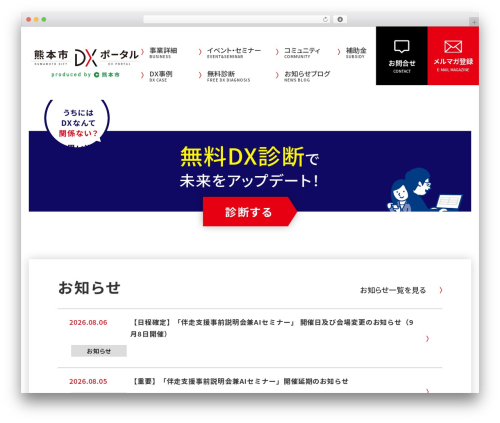The height and width of the screenshot is (423, 500).
Task: Click the speech bubble contact icon
Action: point(402,47)
